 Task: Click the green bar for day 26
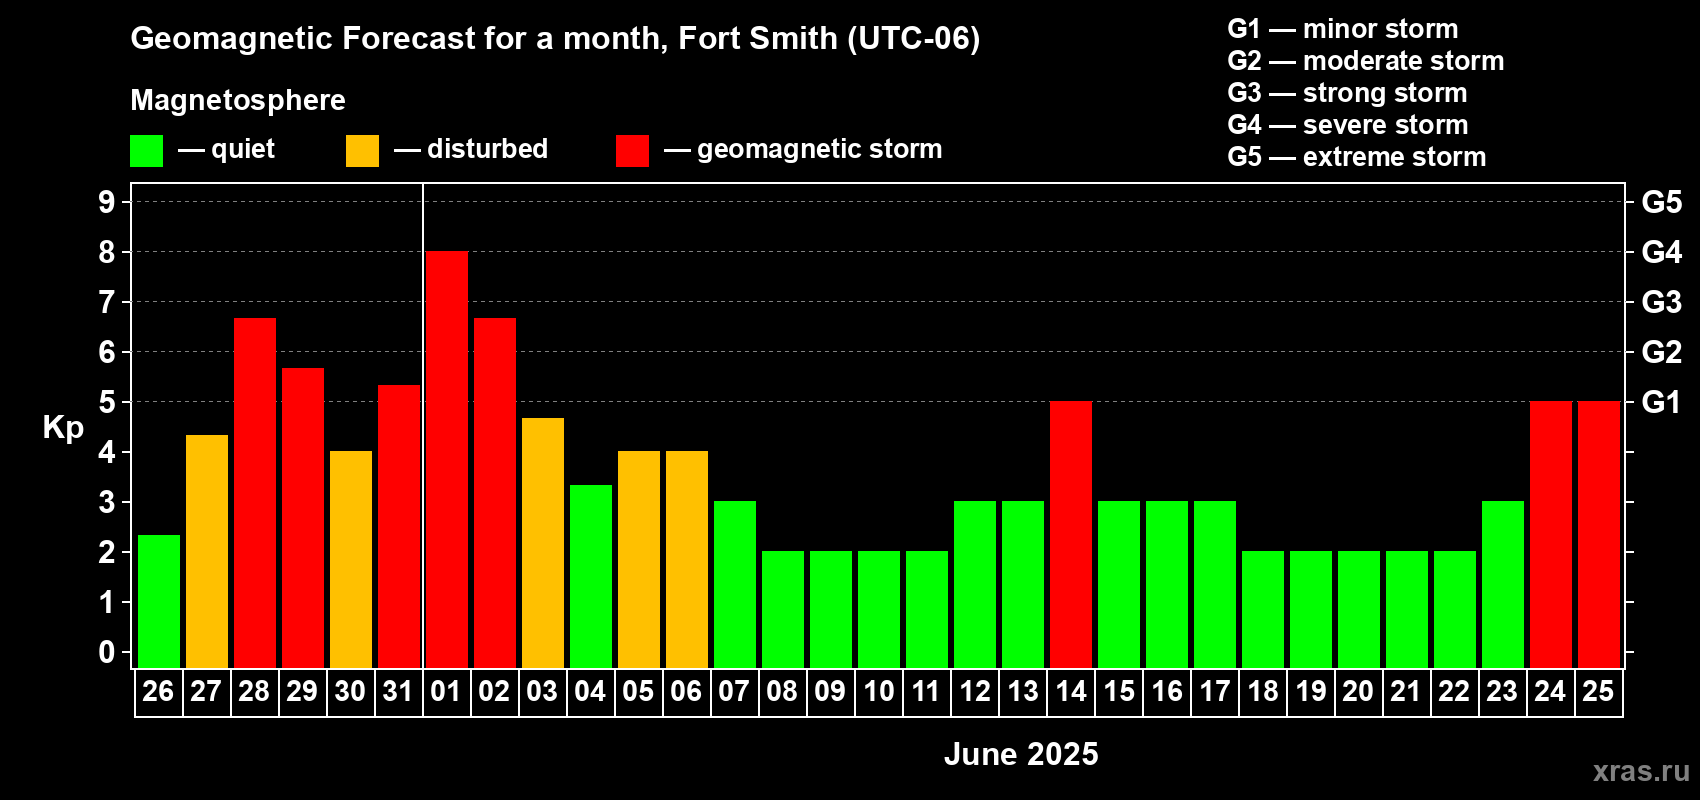pos(159,601)
